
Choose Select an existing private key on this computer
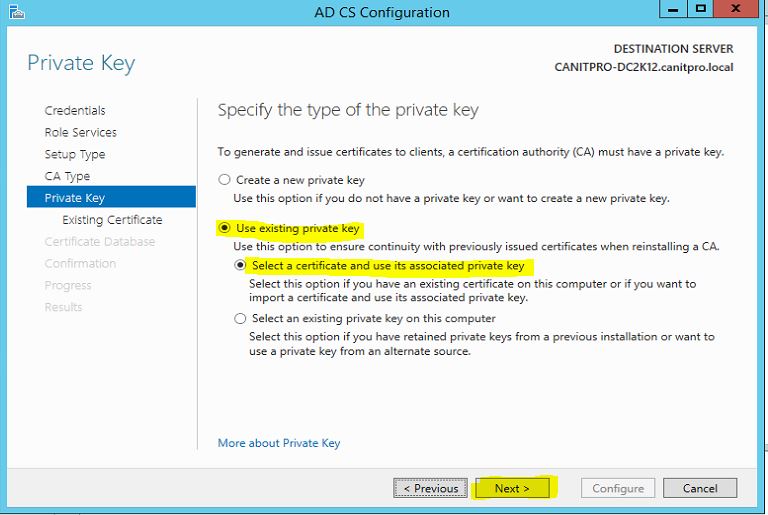[240, 319]
